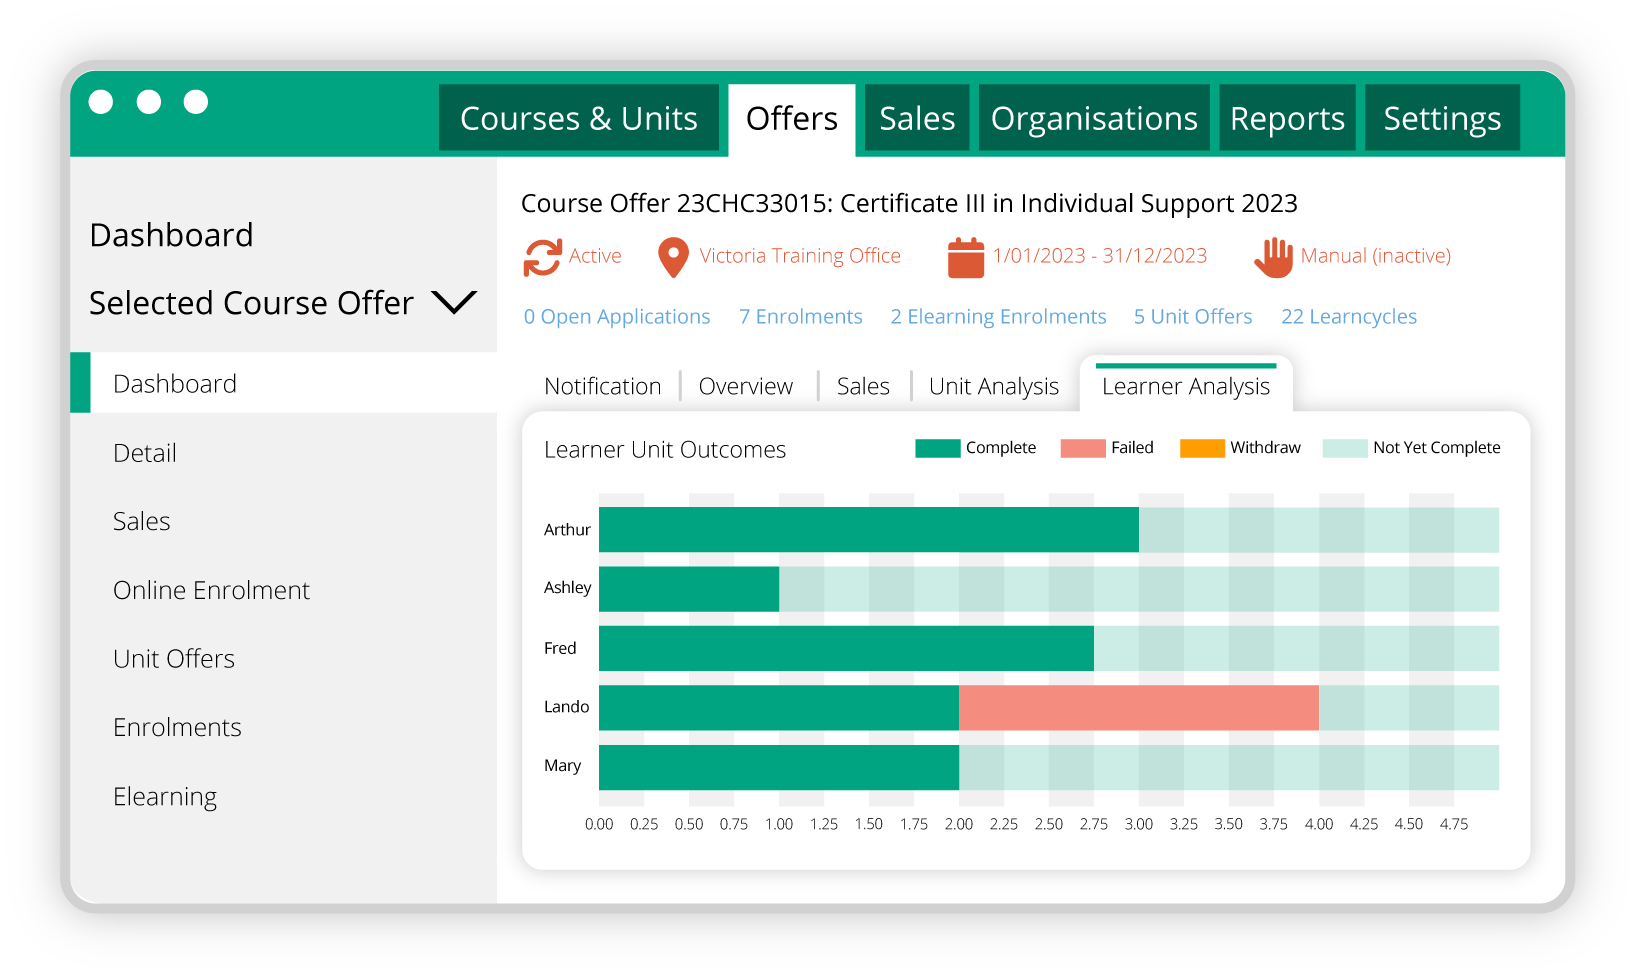The image size is (1636, 974).
Task: Click the 2.00 axis label
Action: pyautogui.click(x=959, y=824)
